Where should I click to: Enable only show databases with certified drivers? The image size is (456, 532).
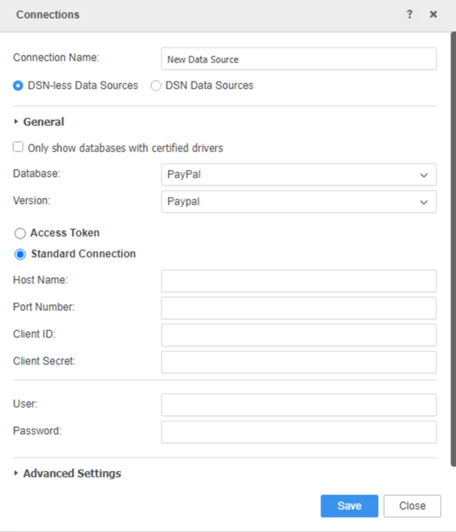tap(18, 147)
